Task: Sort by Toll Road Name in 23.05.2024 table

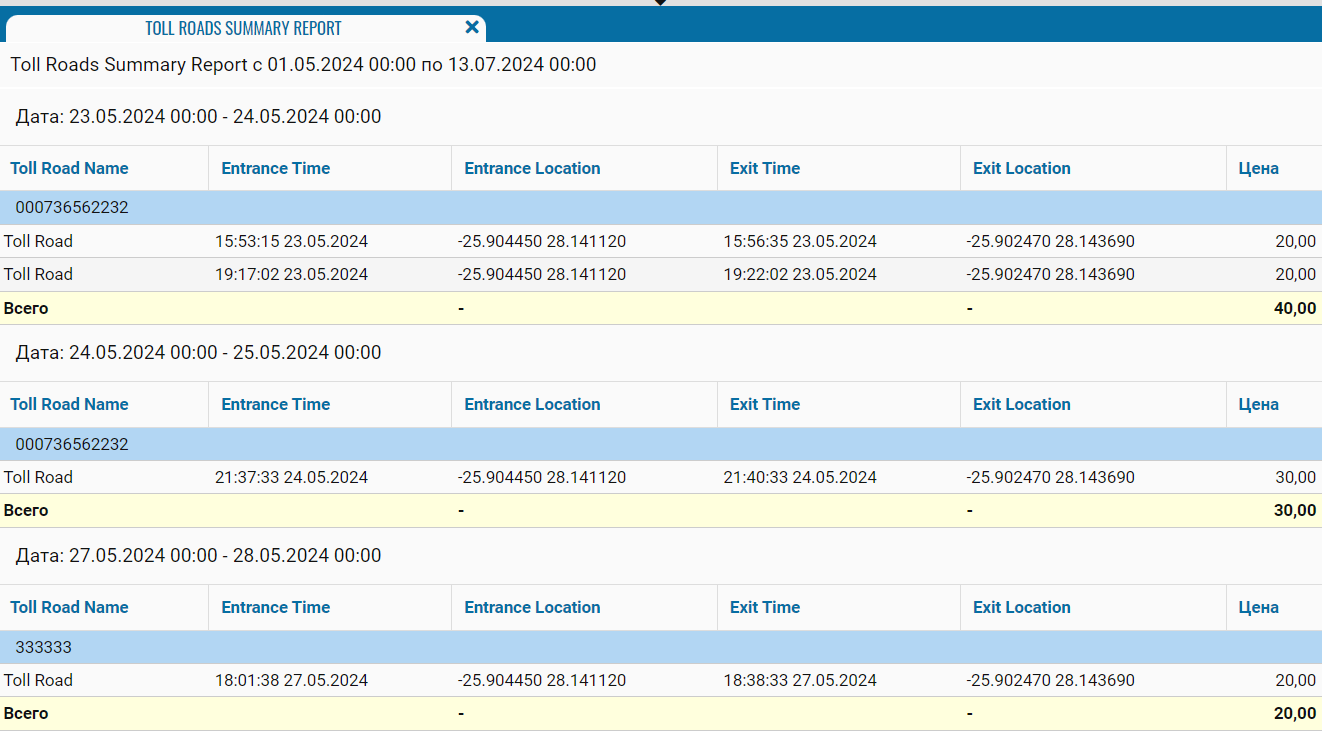Action: [70, 168]
